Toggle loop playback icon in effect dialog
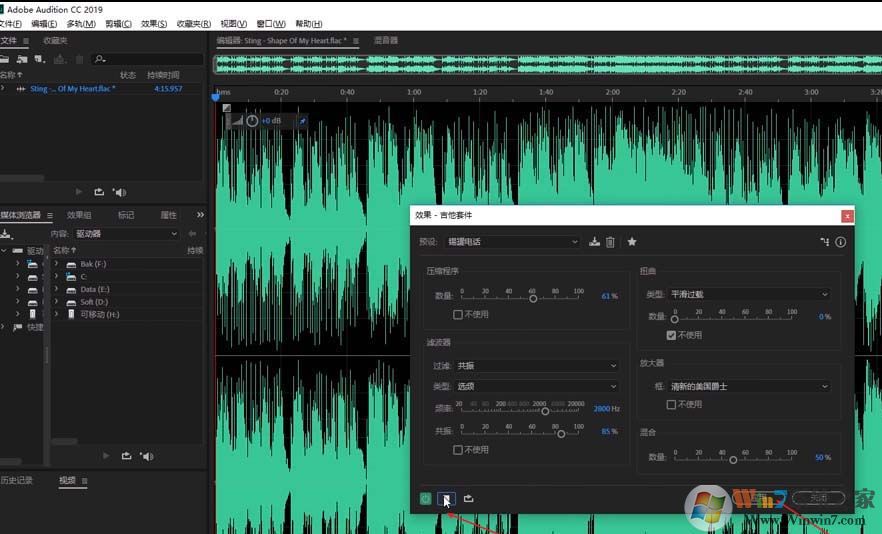The image size is (882, 534). [x=468, y=498]
